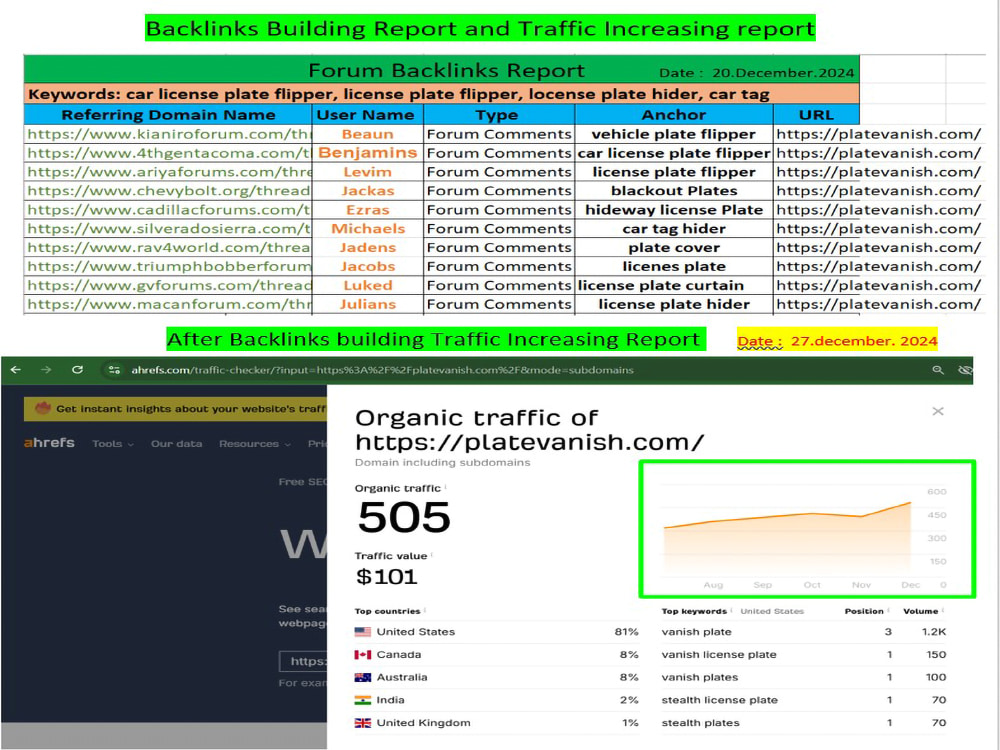The height and width of the screenshot is (750, 1000).
Task: Click the ahrefs logo
Action: pos(49,443)
